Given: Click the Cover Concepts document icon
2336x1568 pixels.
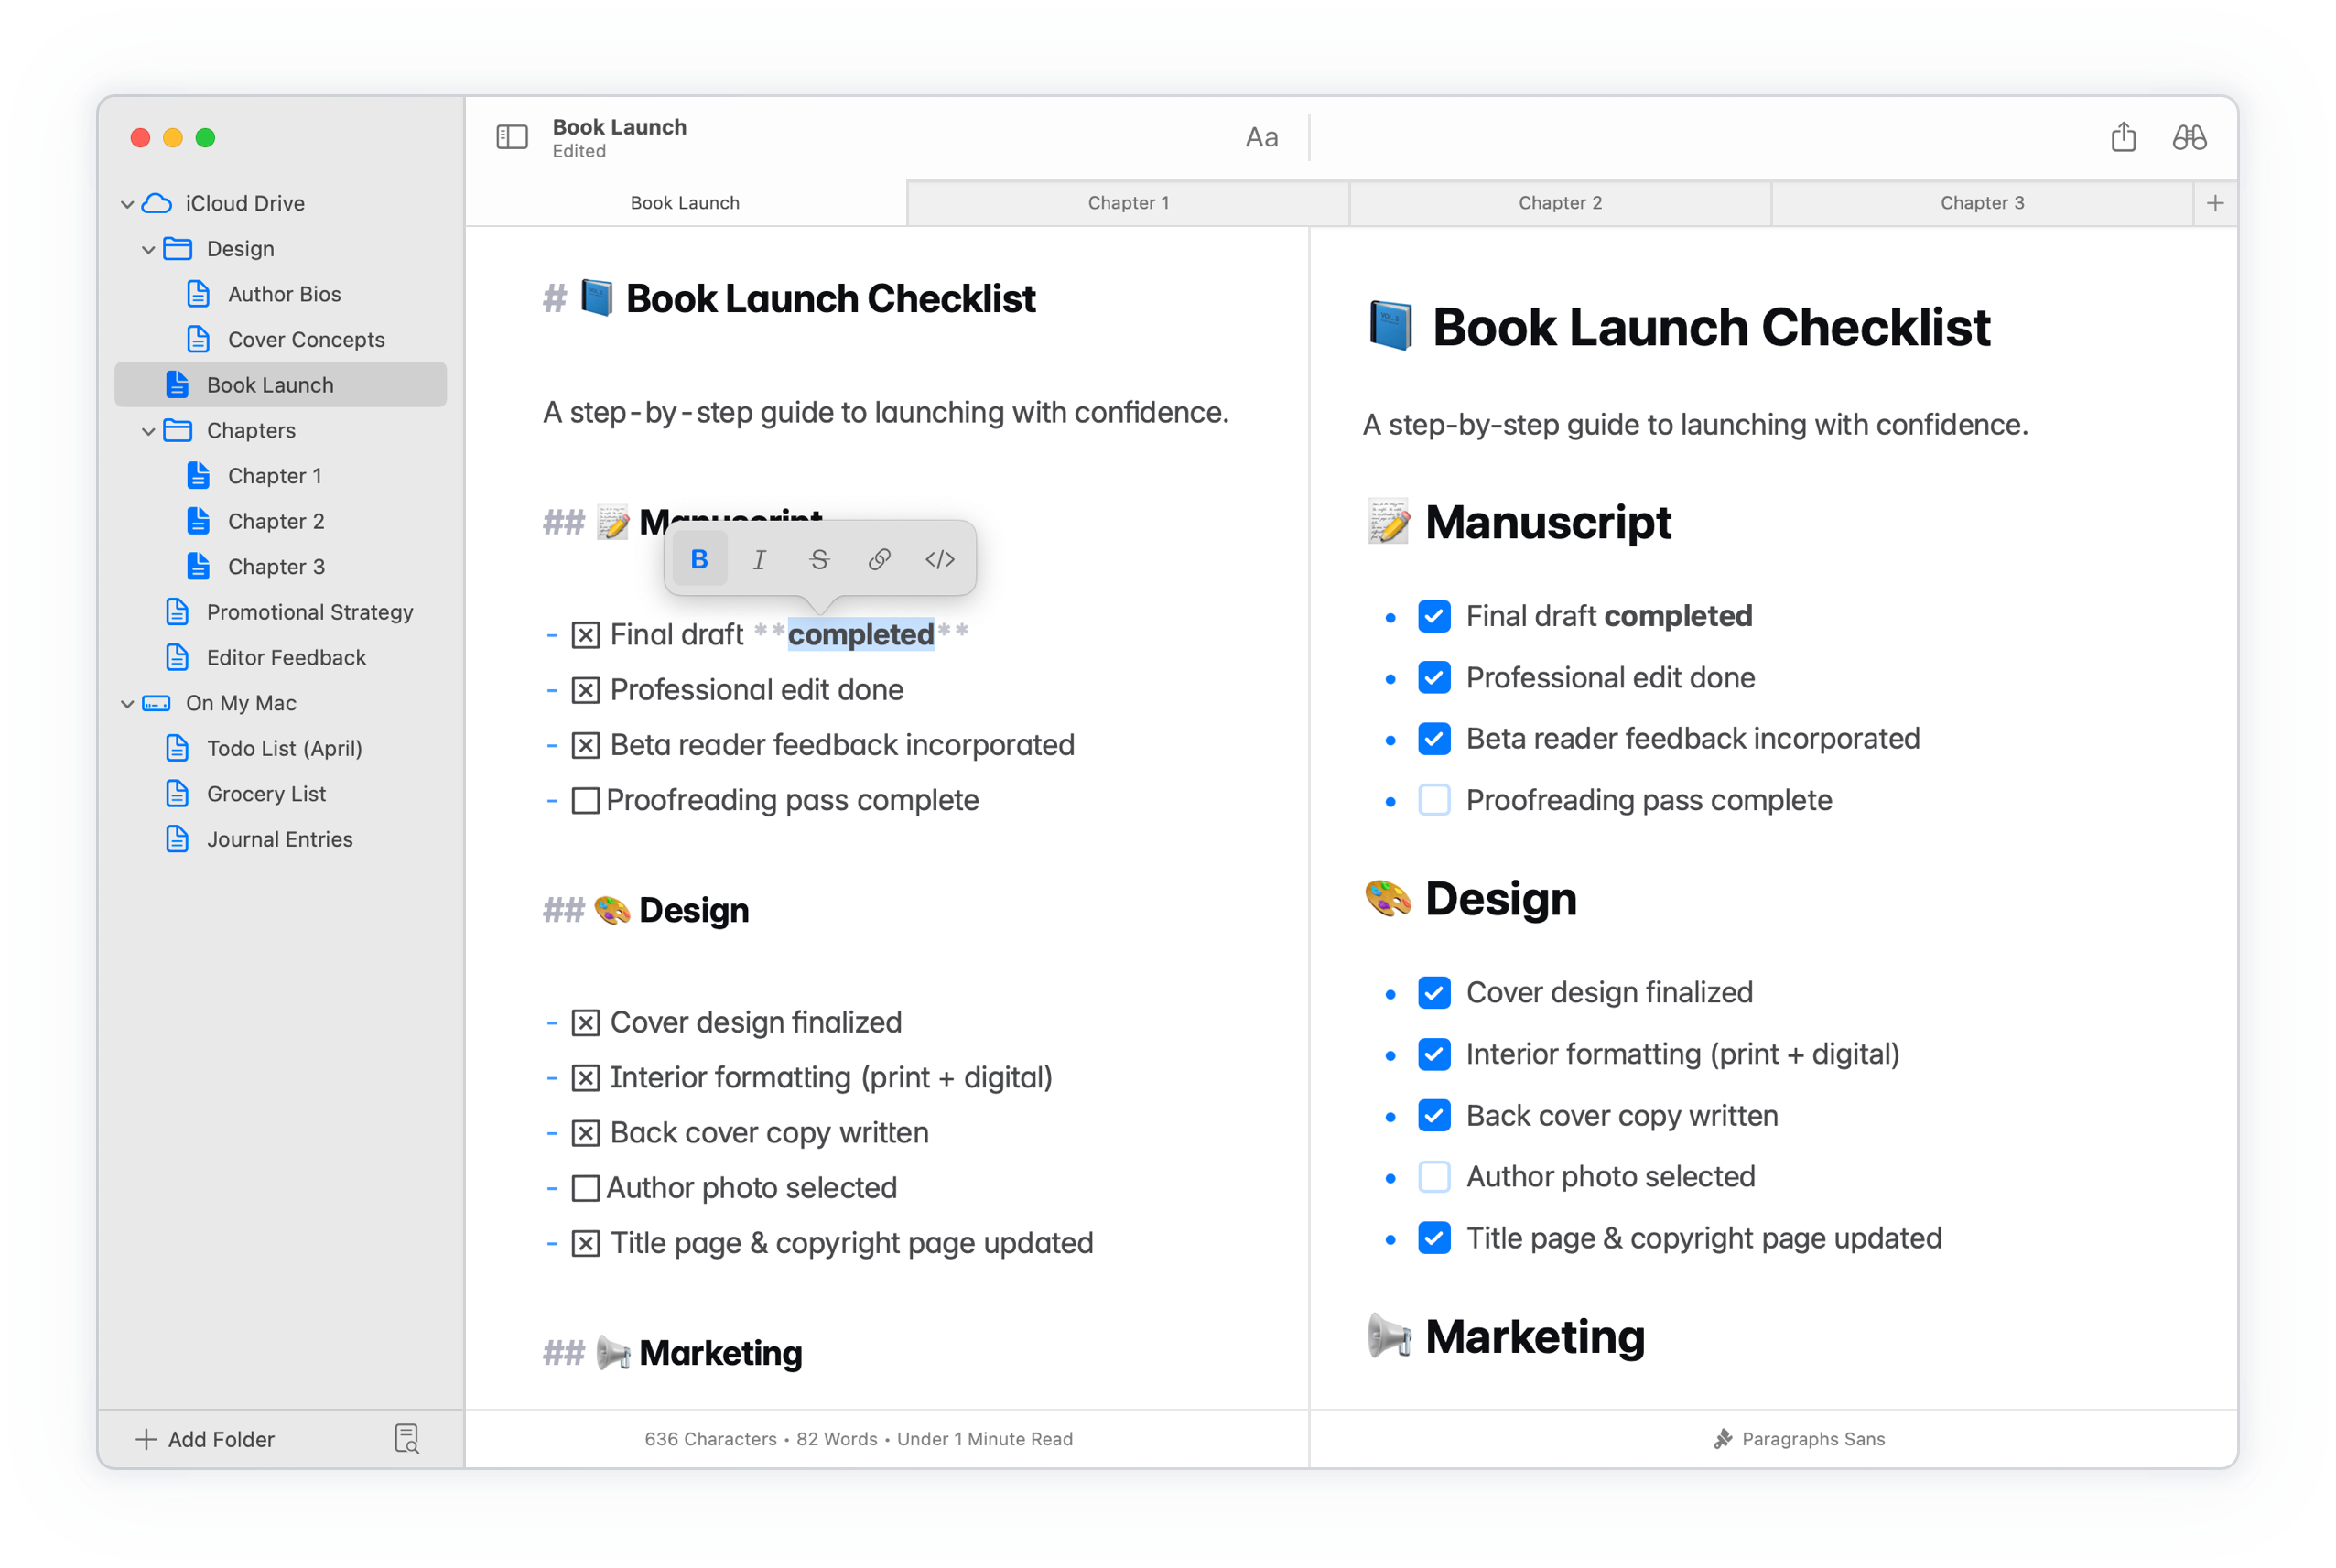Looking at the screenshot, I should [x=199, y=339].
